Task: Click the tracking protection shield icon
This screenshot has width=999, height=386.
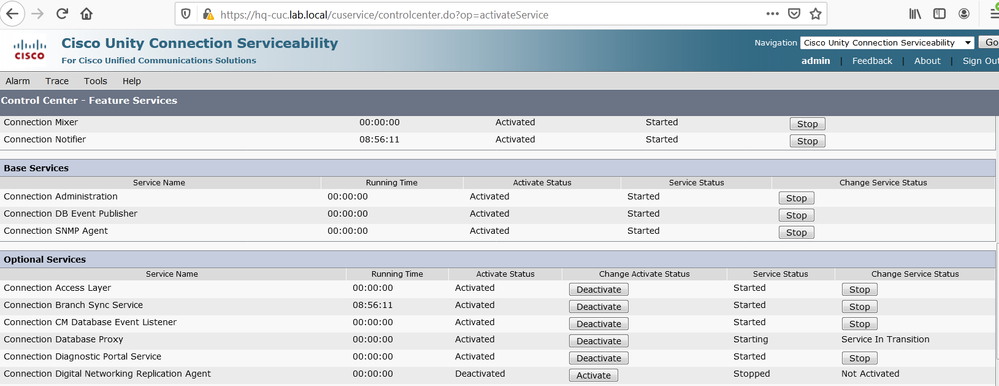Action: pos(186,14)
